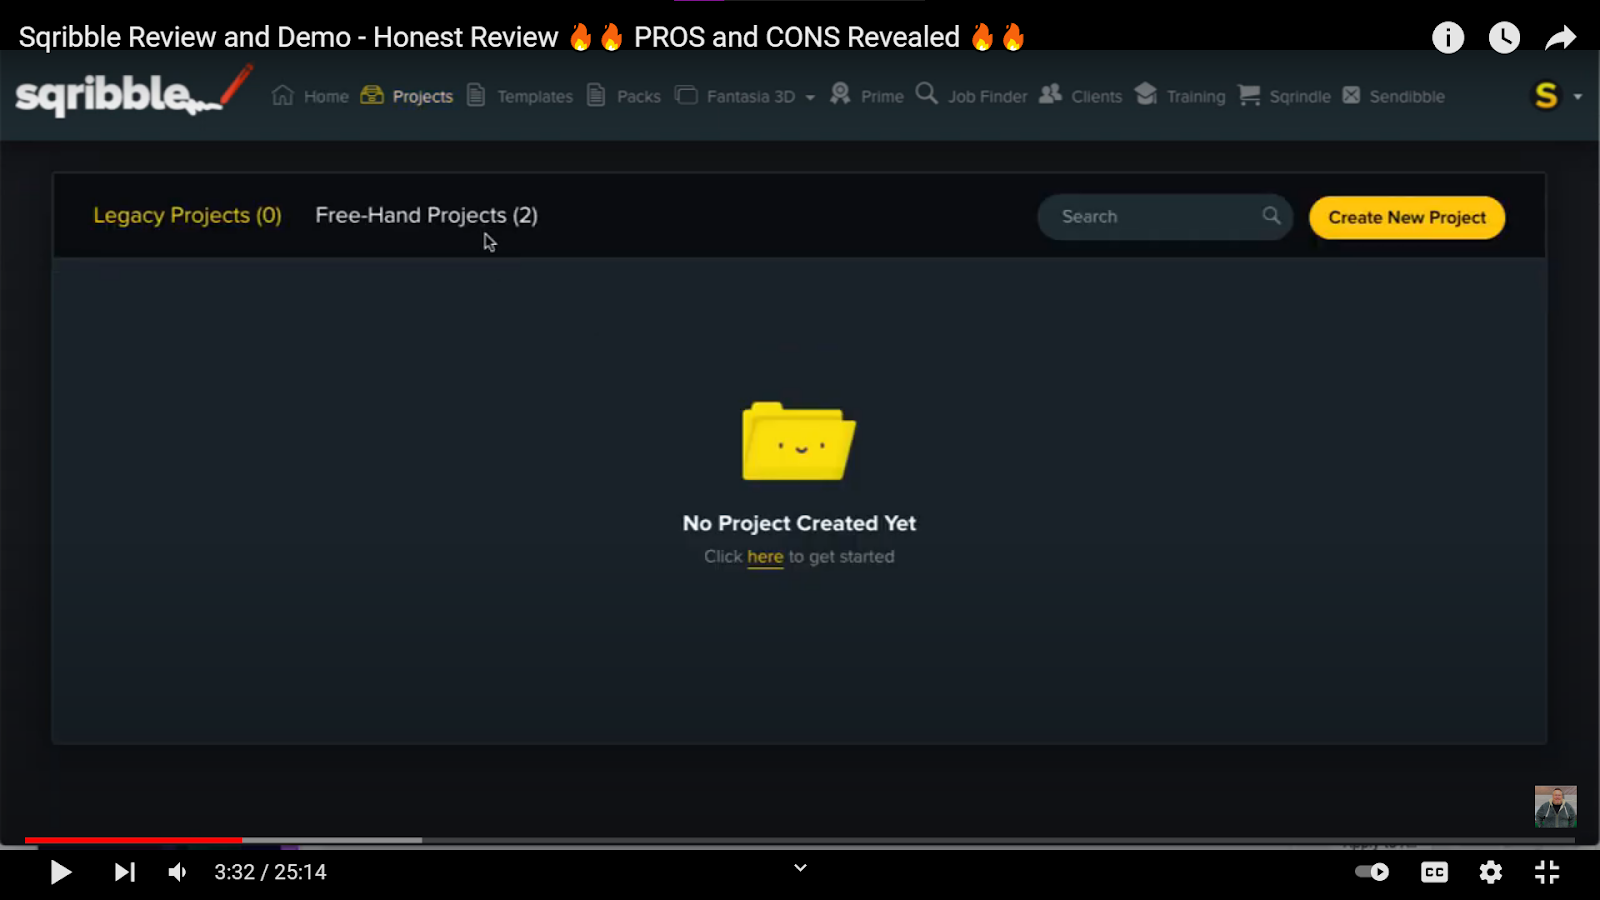
Task: Click the 3:32 / 25:14 time display
Action: click(x=270, y=872)
